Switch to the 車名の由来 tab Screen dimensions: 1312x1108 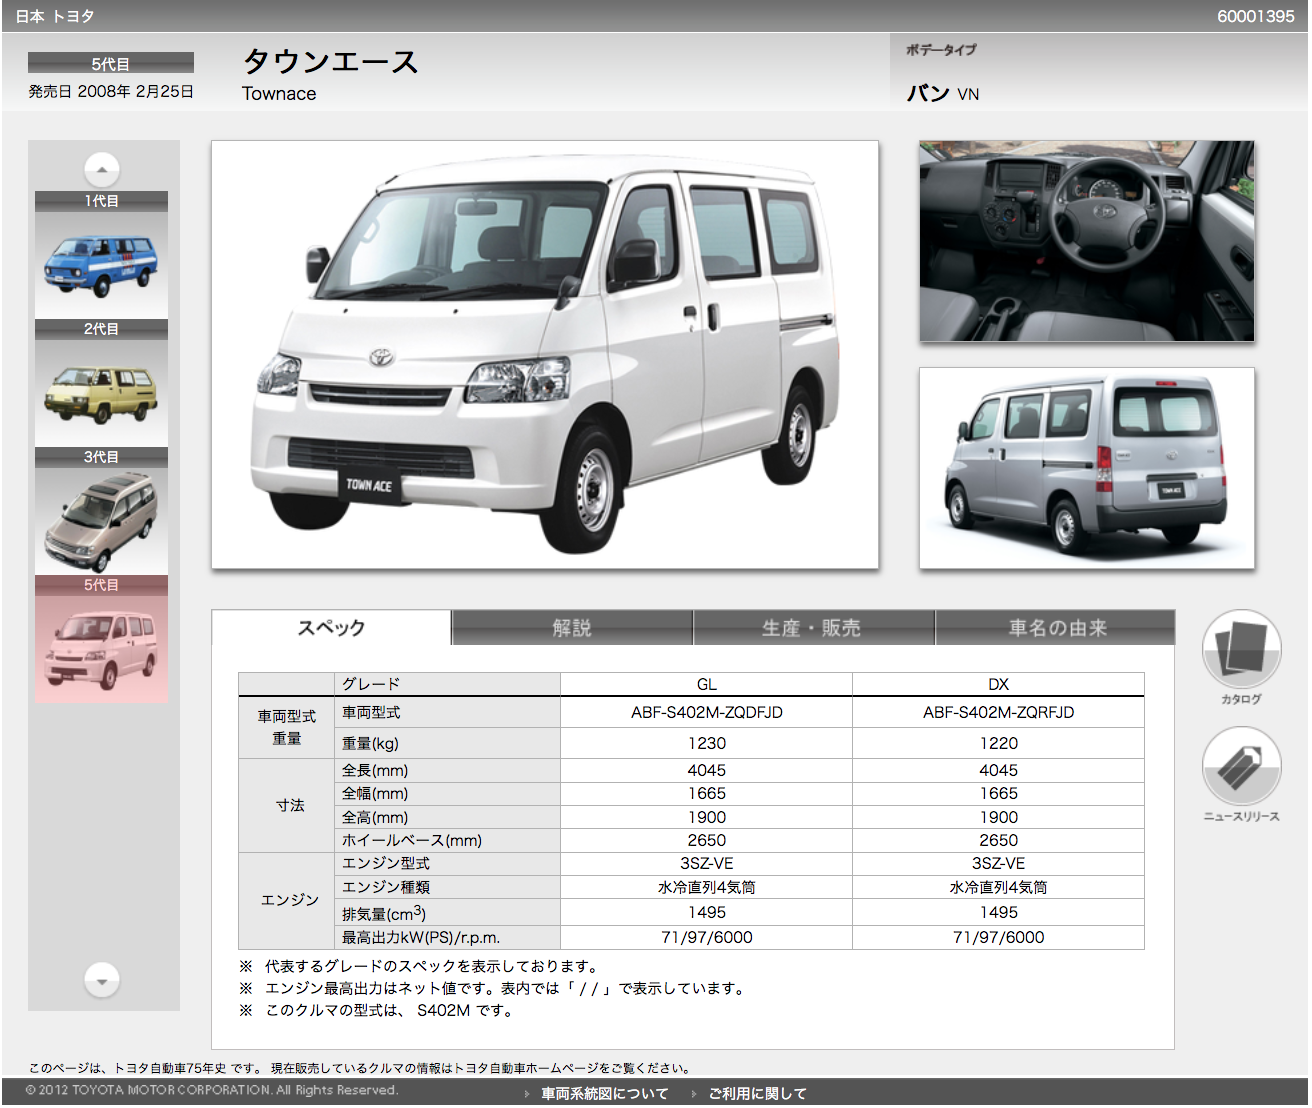point(1056,628)
